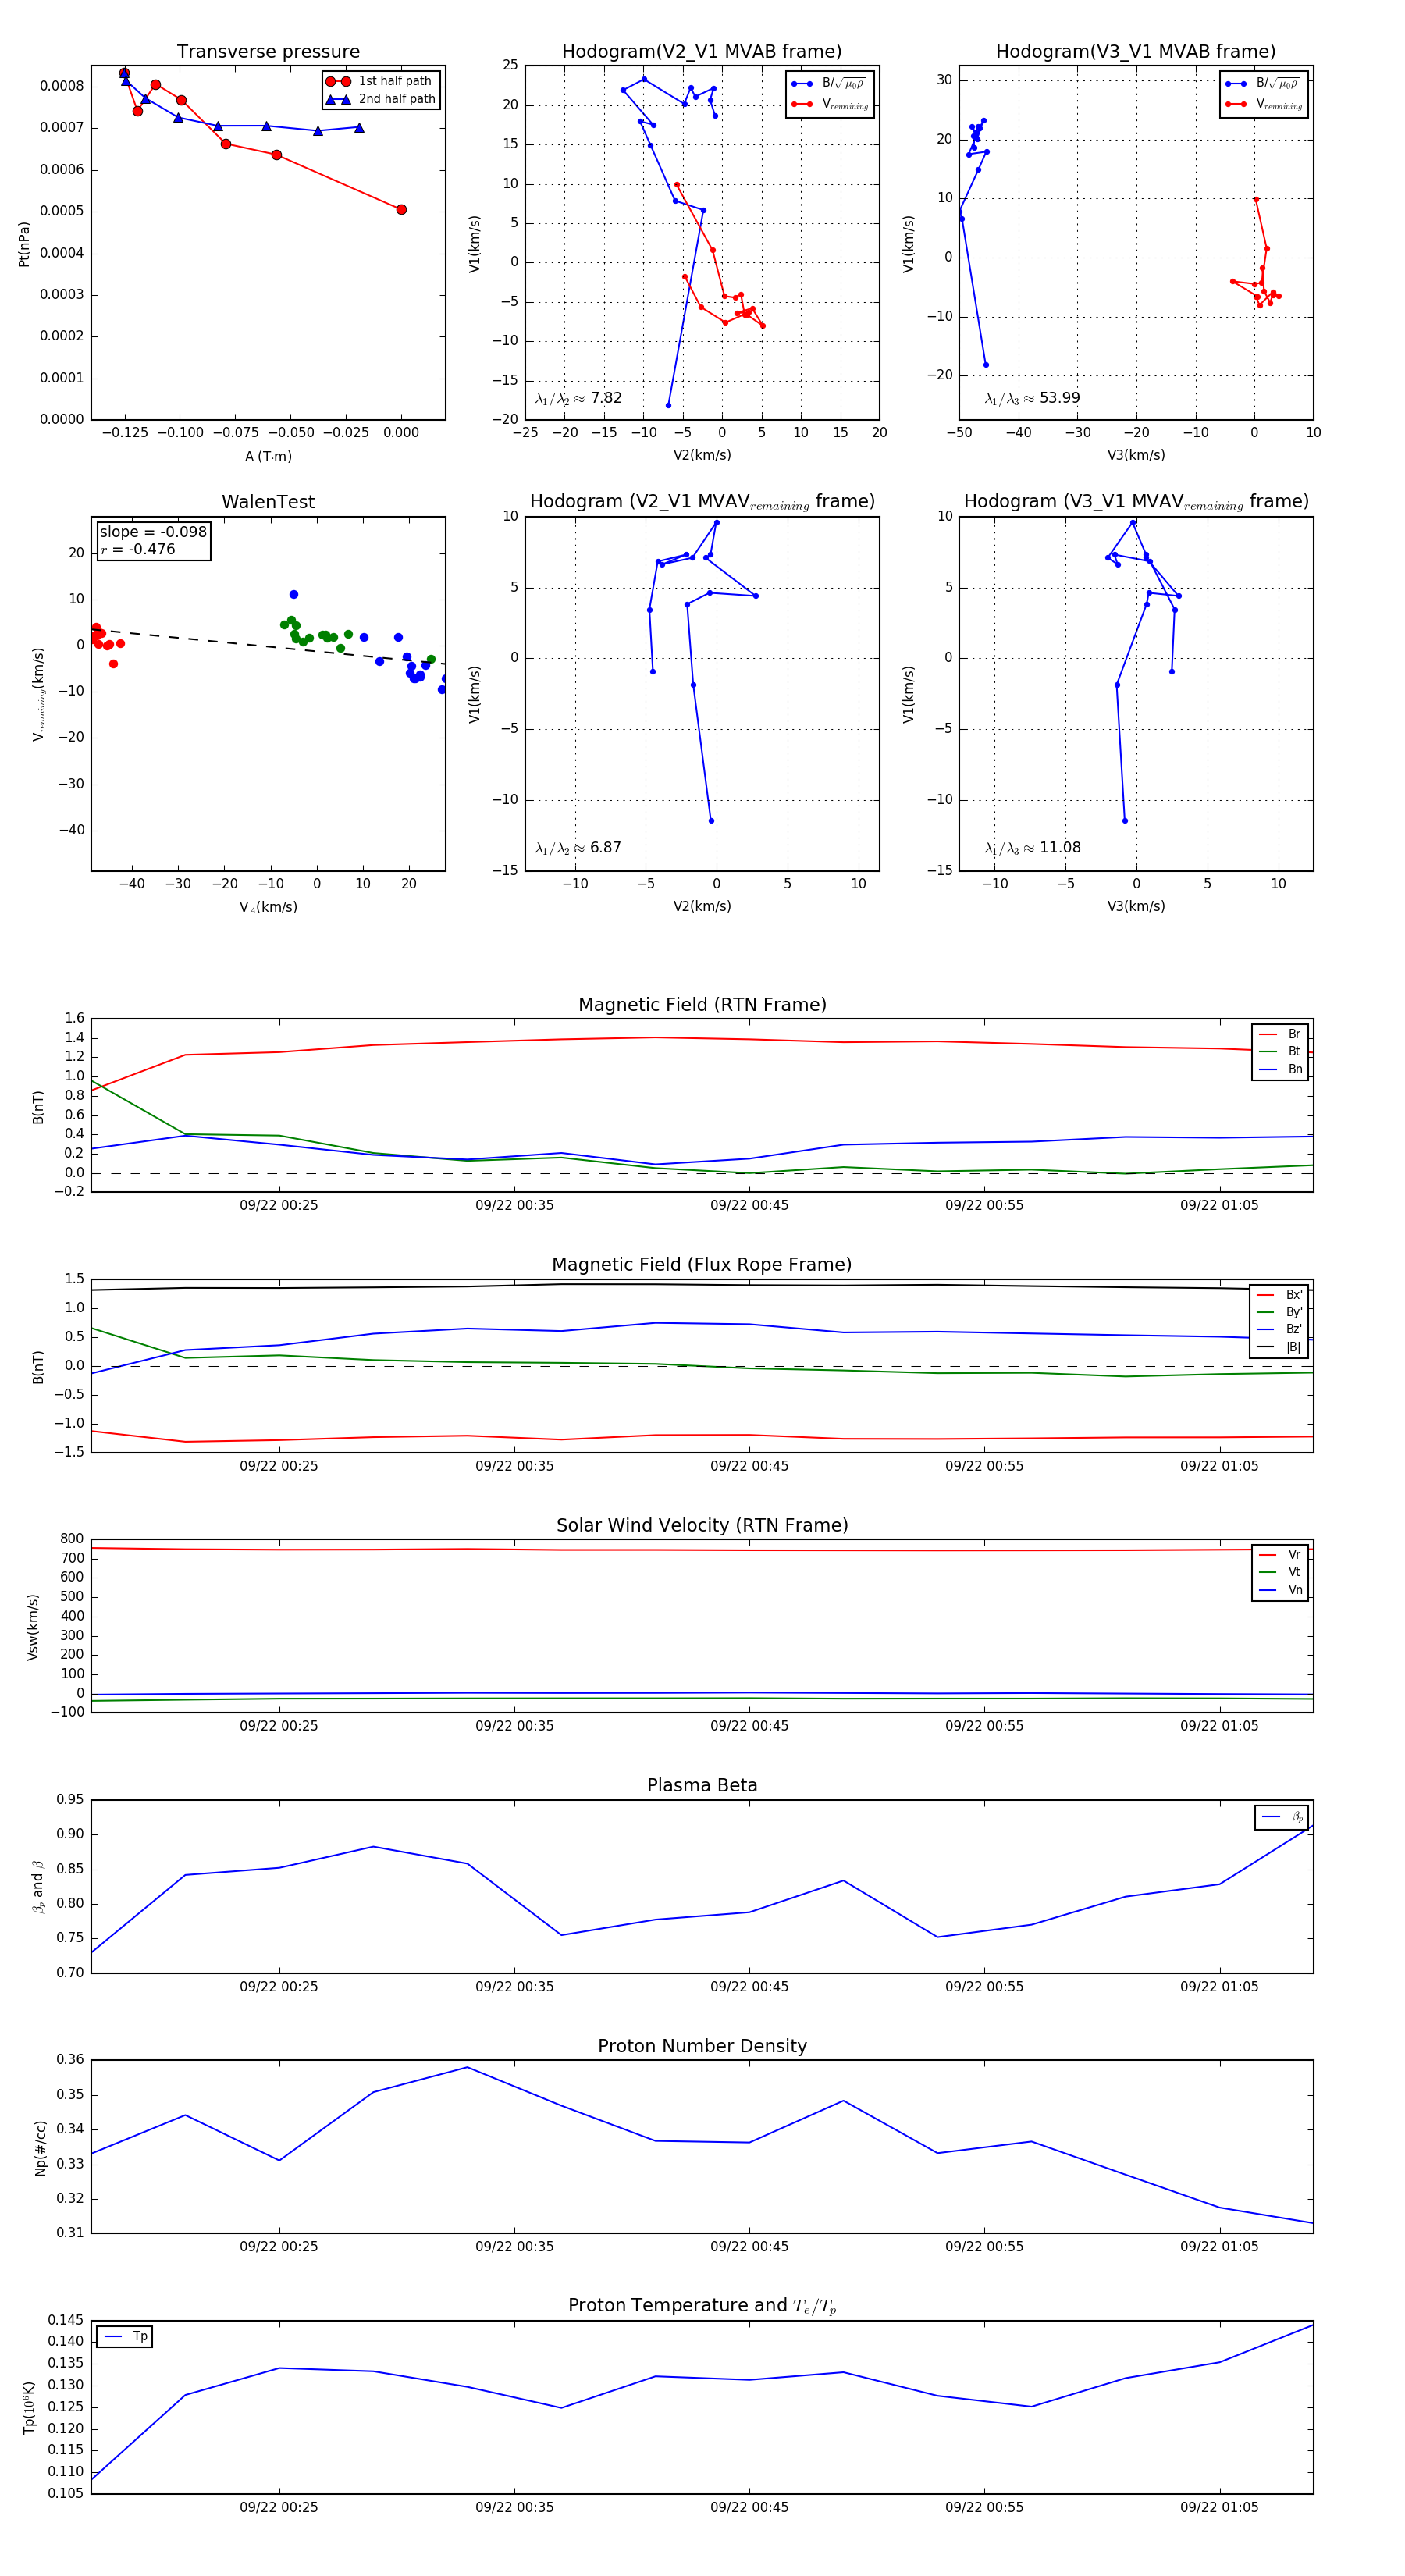
Task: Select the "Bn" legend entry
Action: click(1280, 1069)
